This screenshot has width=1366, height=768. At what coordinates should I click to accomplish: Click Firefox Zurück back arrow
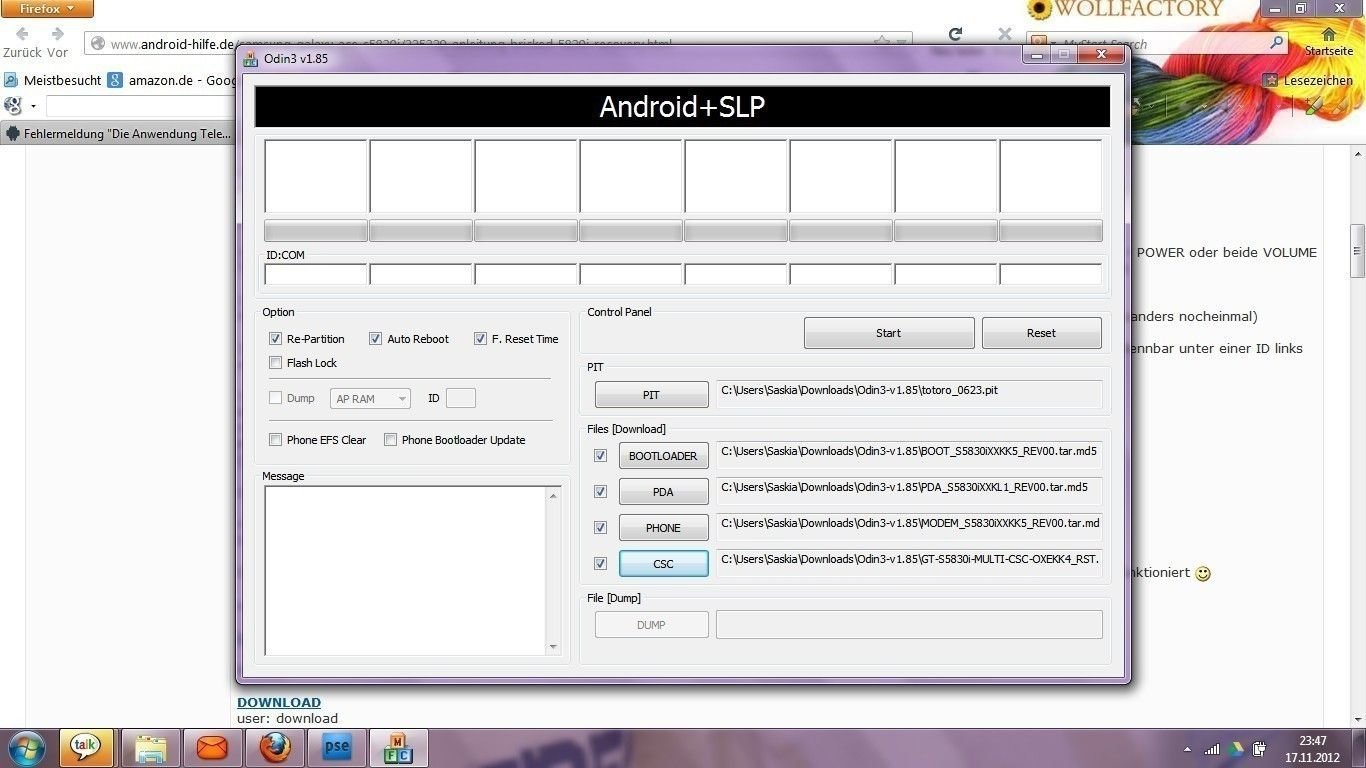click(21, 35)
